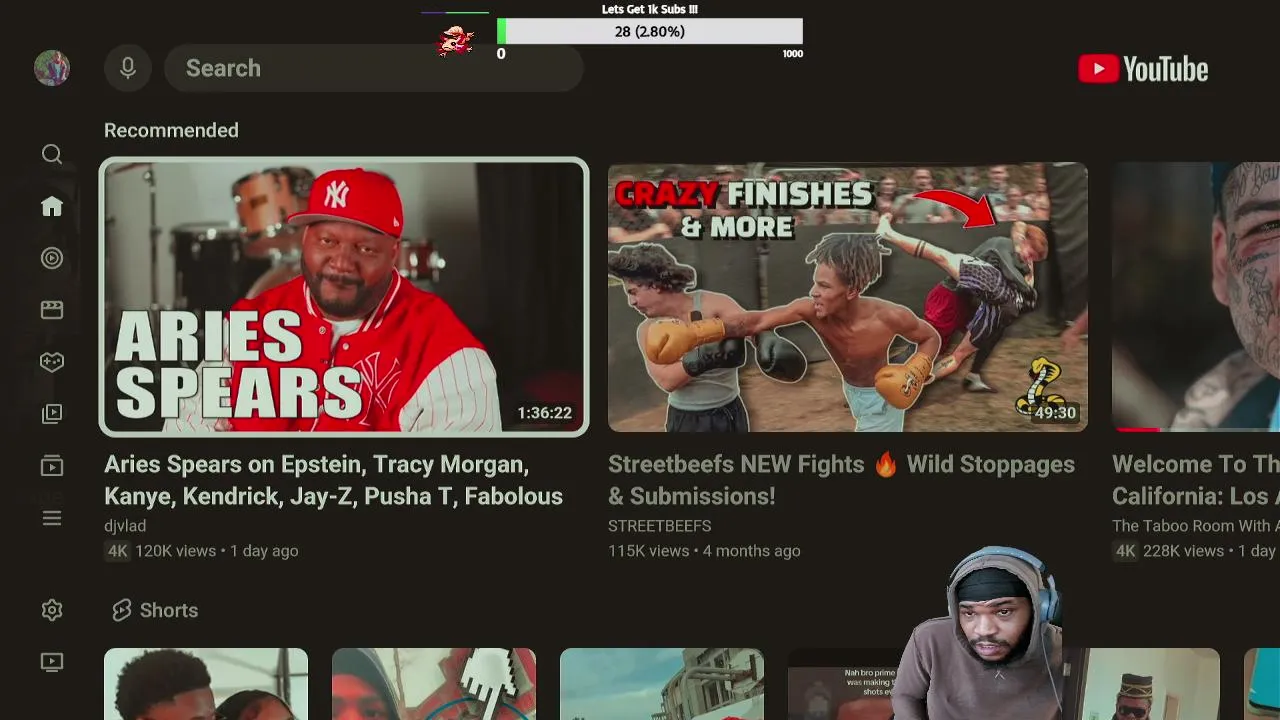The image size is (1280, 720).
Task: Click the account profile avatar
Action: 52,68
